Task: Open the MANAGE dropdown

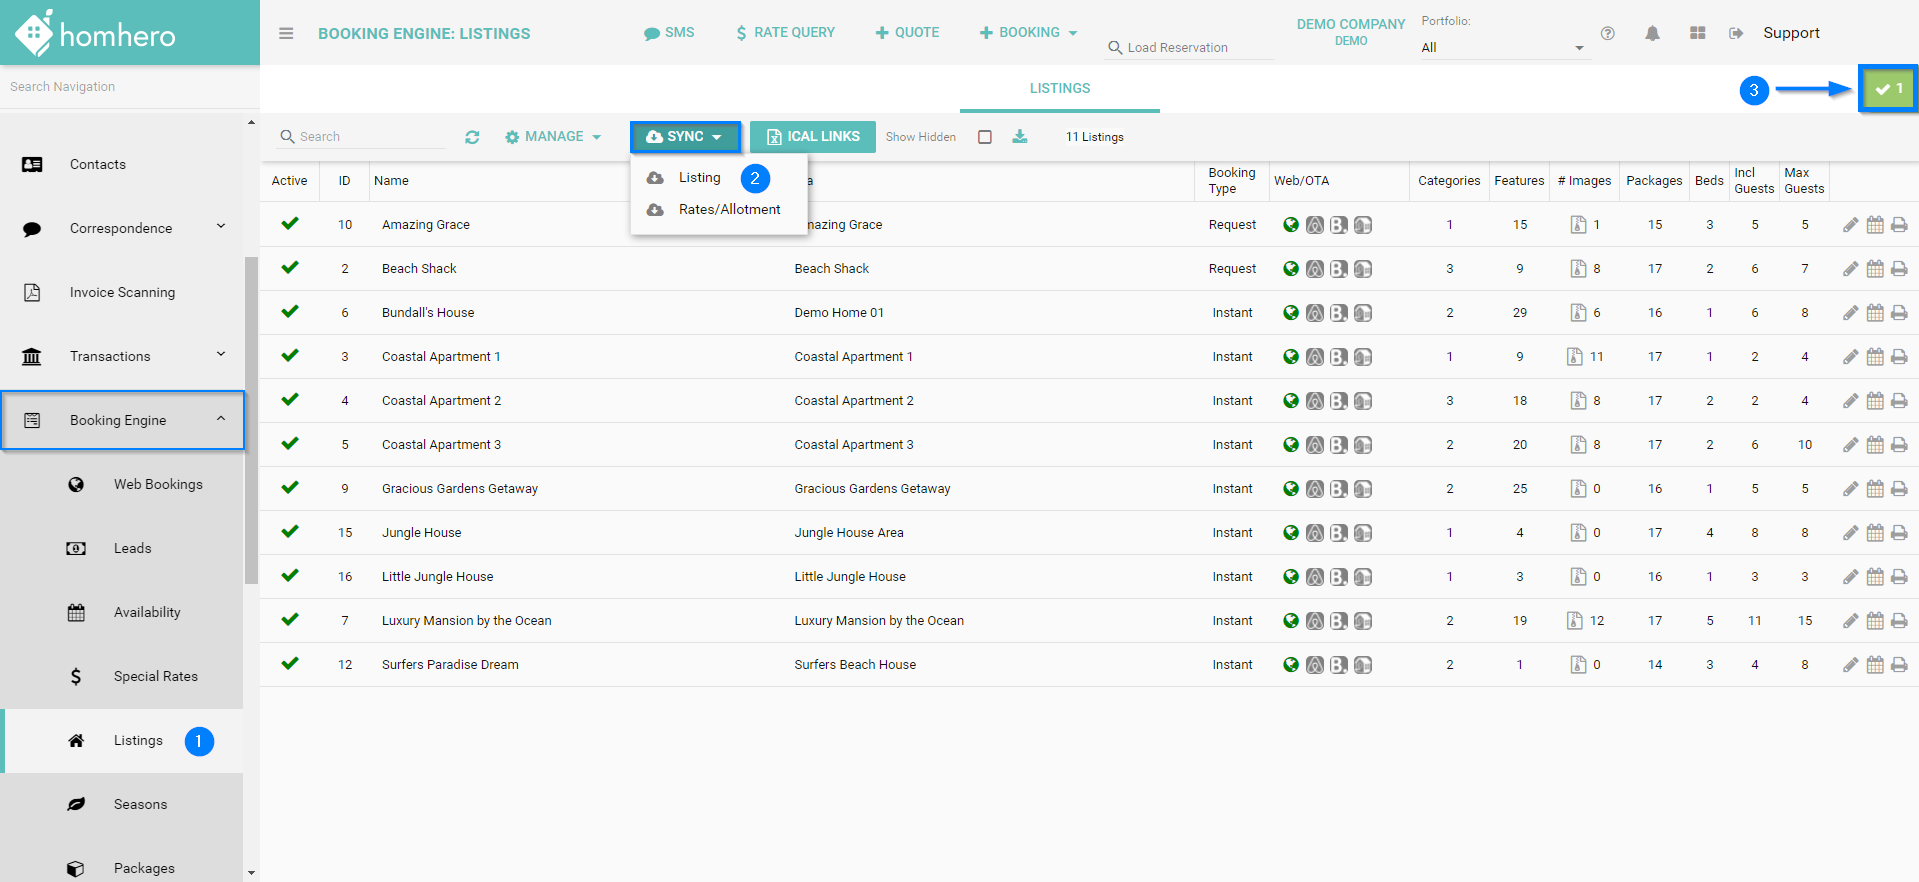Action: coord(553,137)
